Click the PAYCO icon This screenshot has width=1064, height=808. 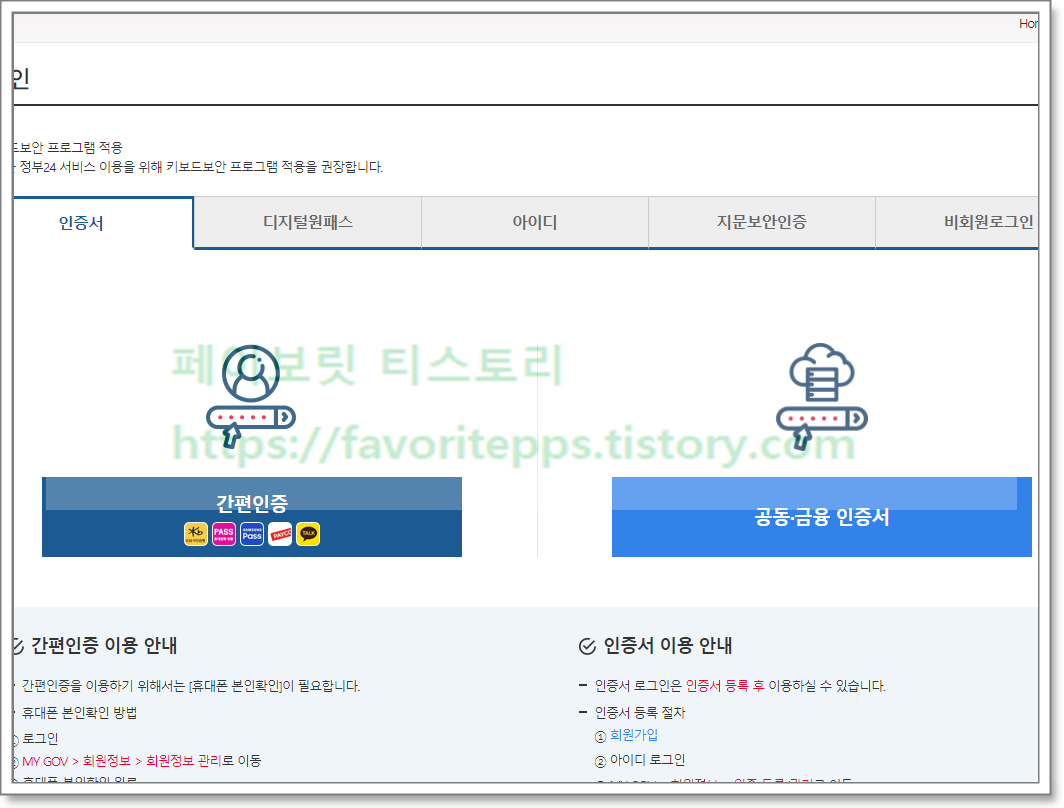[280, 534]
